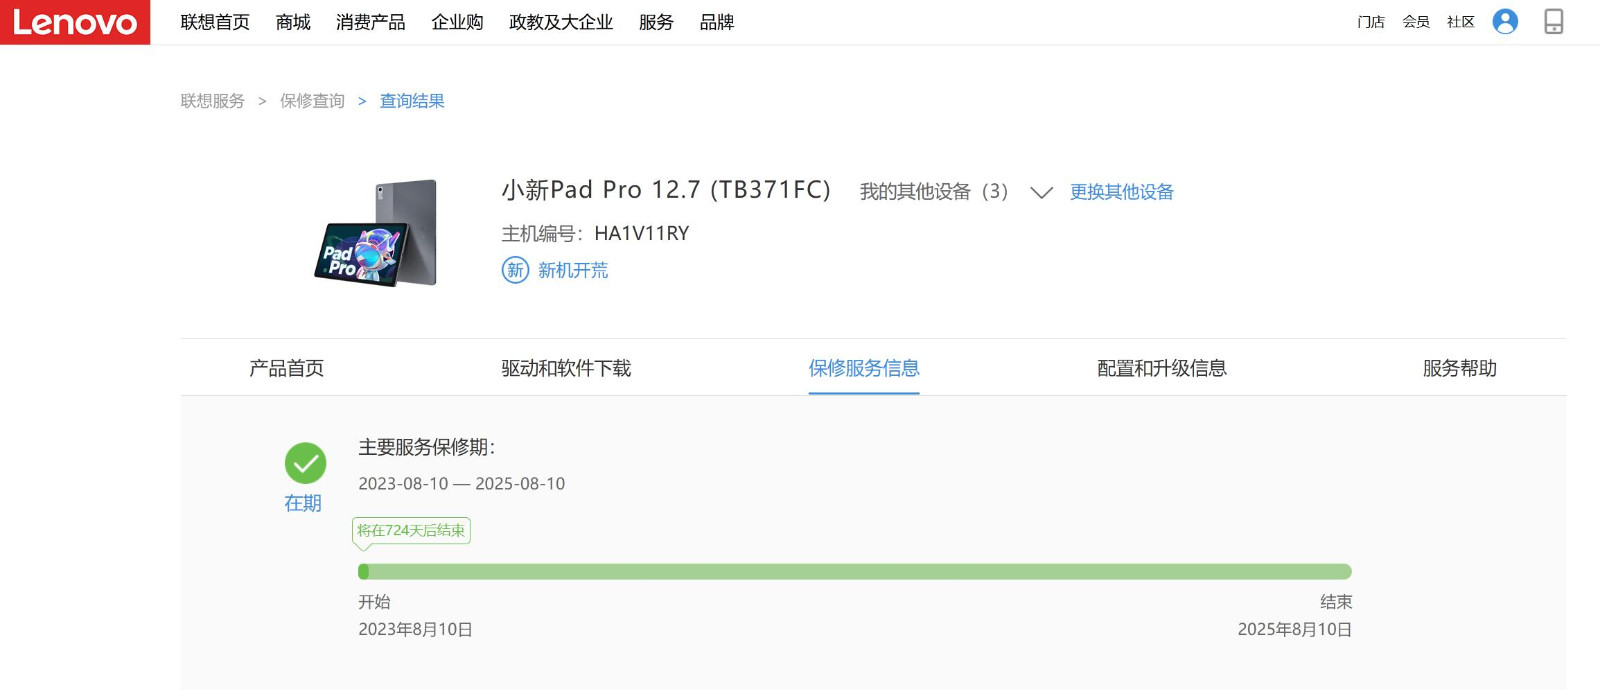Click the green checkmark warranty status icon
This screenshot has height=690, width=1600.
tap(305, 463)
